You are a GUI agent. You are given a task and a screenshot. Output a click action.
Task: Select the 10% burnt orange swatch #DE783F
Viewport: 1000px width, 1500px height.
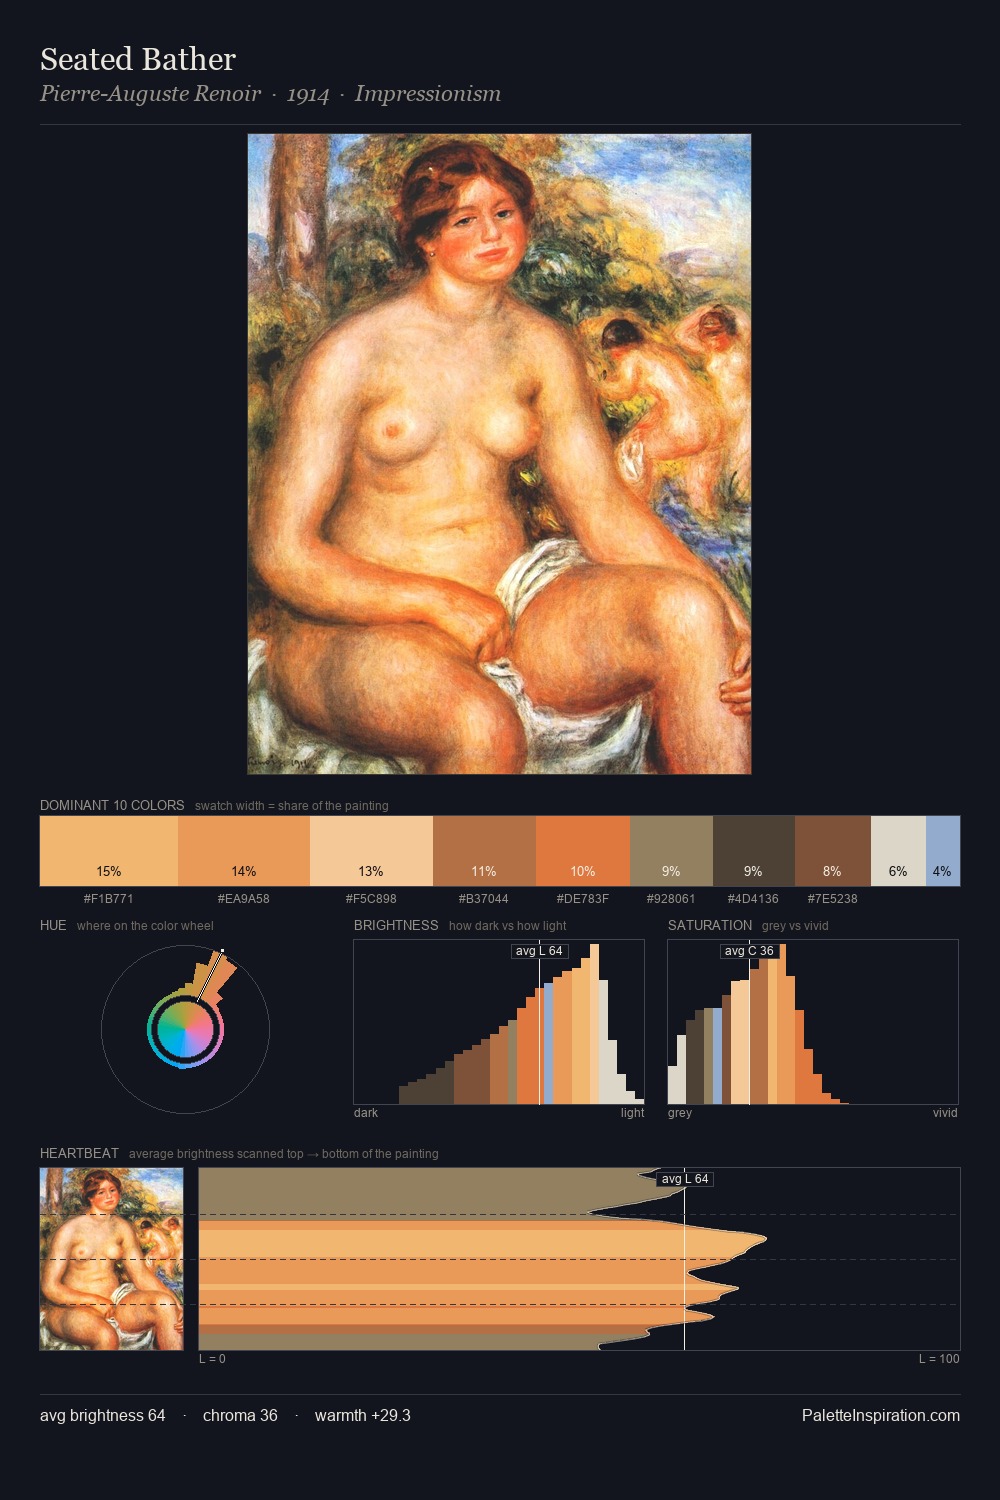tap(583, 851)
